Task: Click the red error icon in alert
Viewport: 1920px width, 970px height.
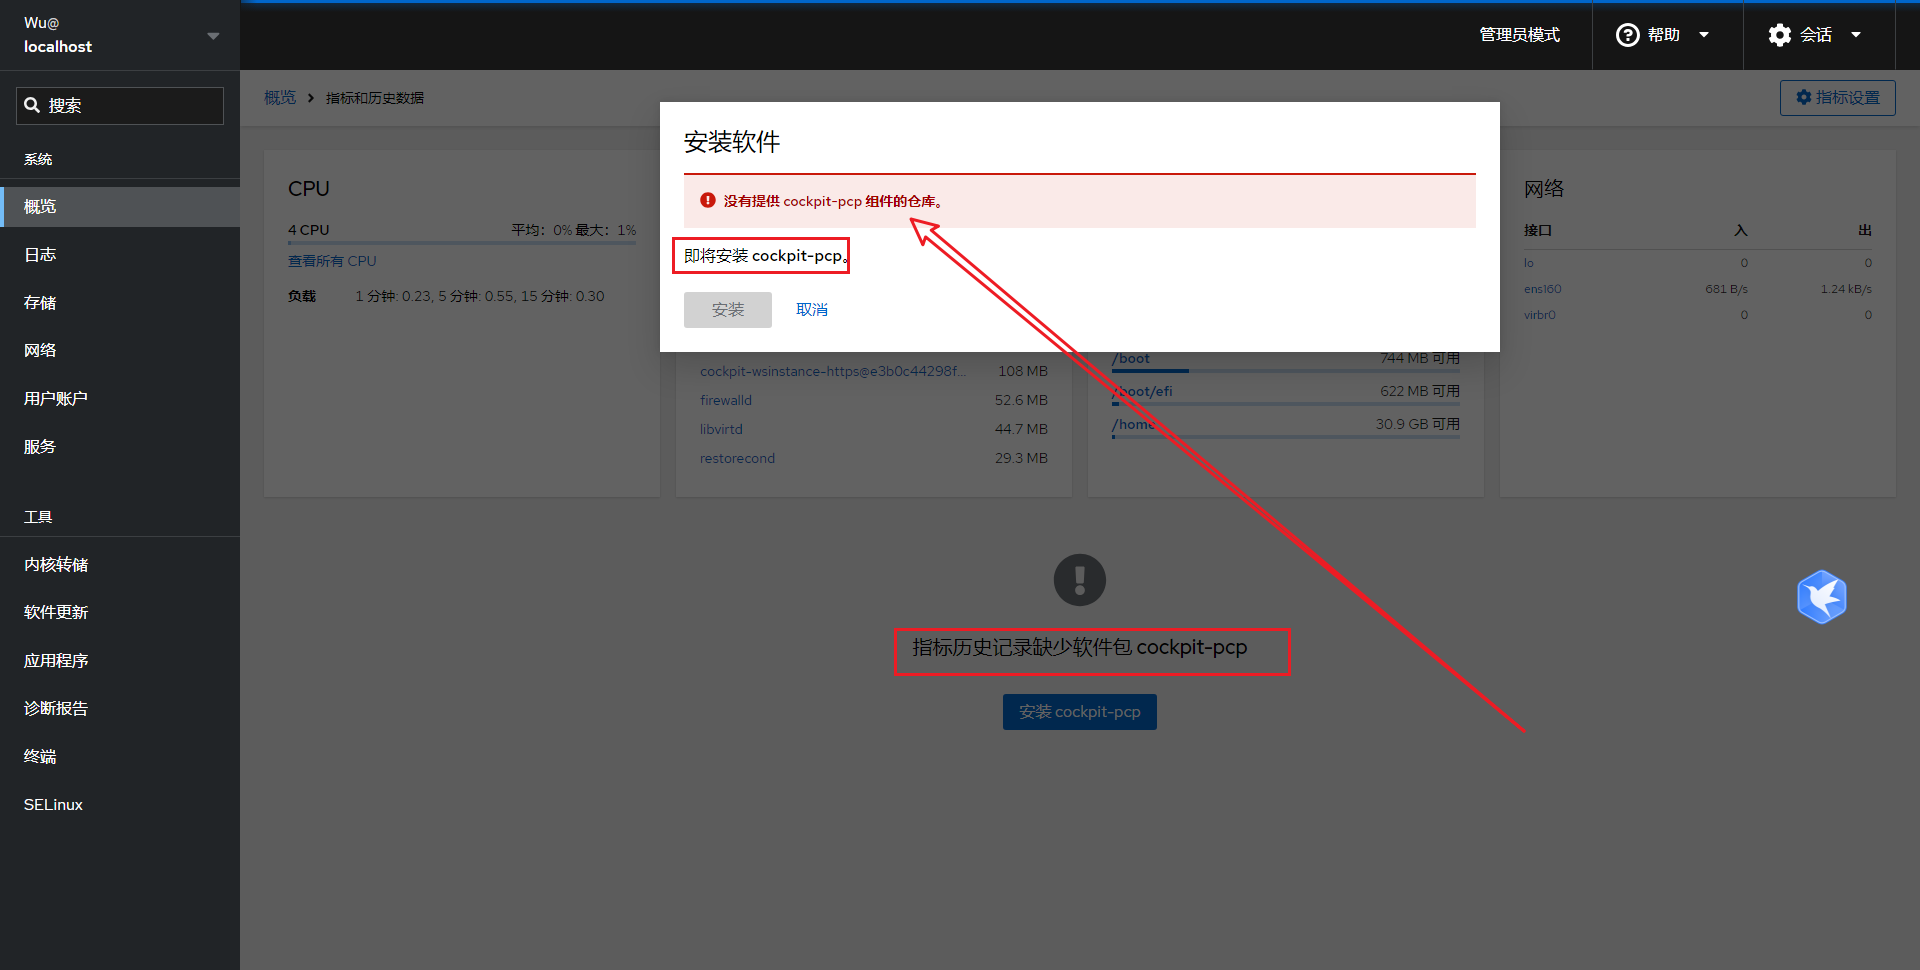Action: pyautogui.click(x=708, y=201)
